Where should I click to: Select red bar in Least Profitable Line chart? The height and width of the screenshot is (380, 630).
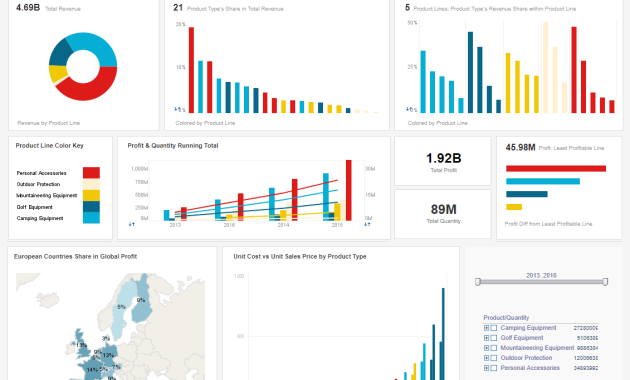point(556,168)
